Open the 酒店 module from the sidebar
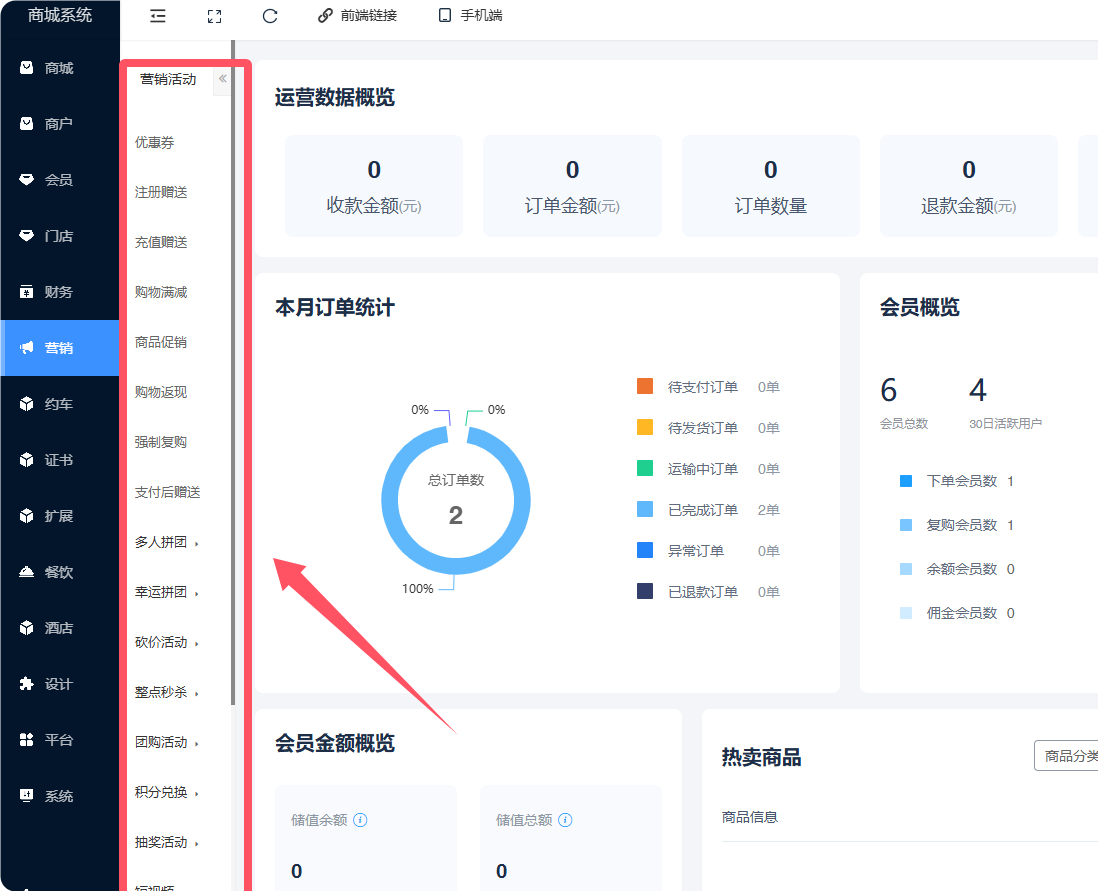Image resolution: width=1098 pixels, height=891 pixels. (x=60, y=628)
